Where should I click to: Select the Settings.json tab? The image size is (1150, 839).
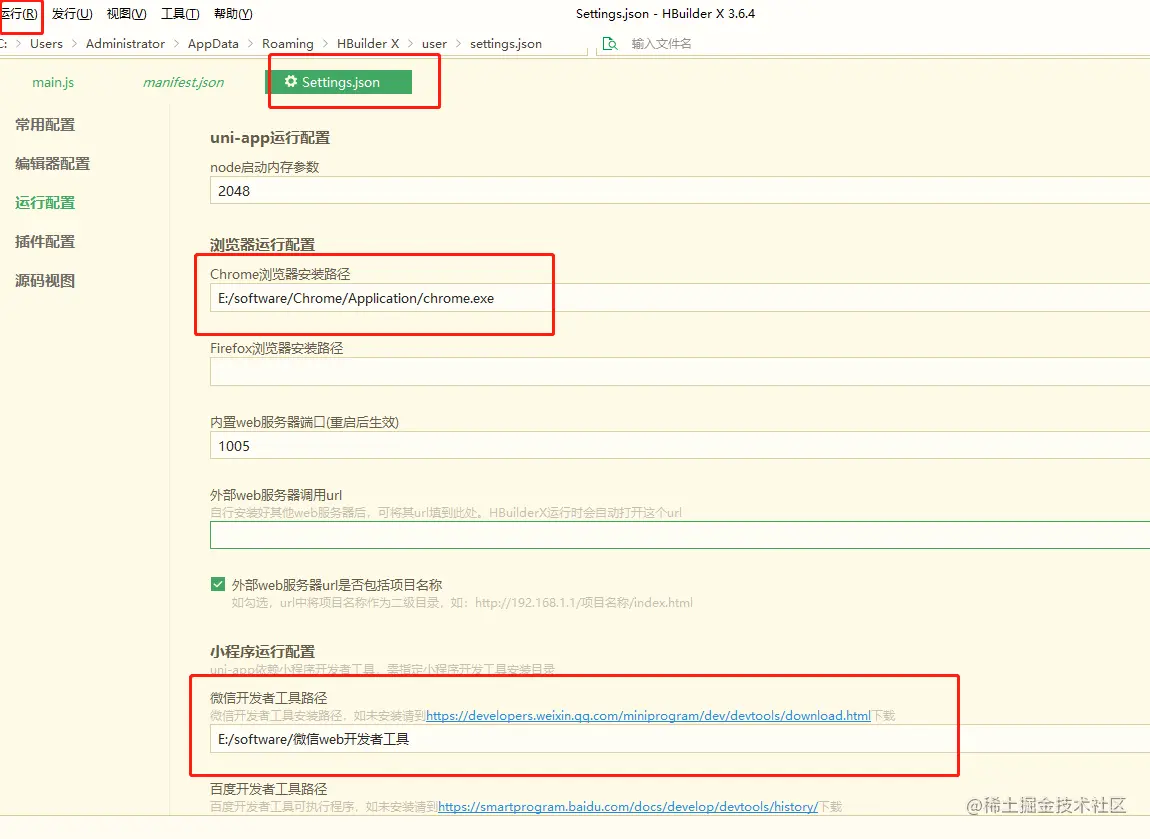338,82
